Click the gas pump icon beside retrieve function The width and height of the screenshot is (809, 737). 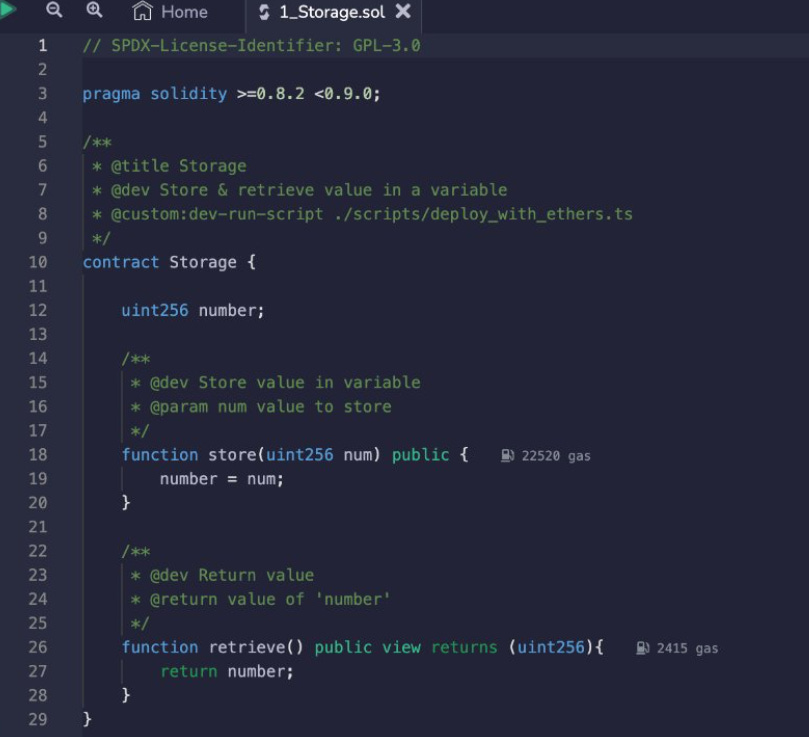(642, 648)
